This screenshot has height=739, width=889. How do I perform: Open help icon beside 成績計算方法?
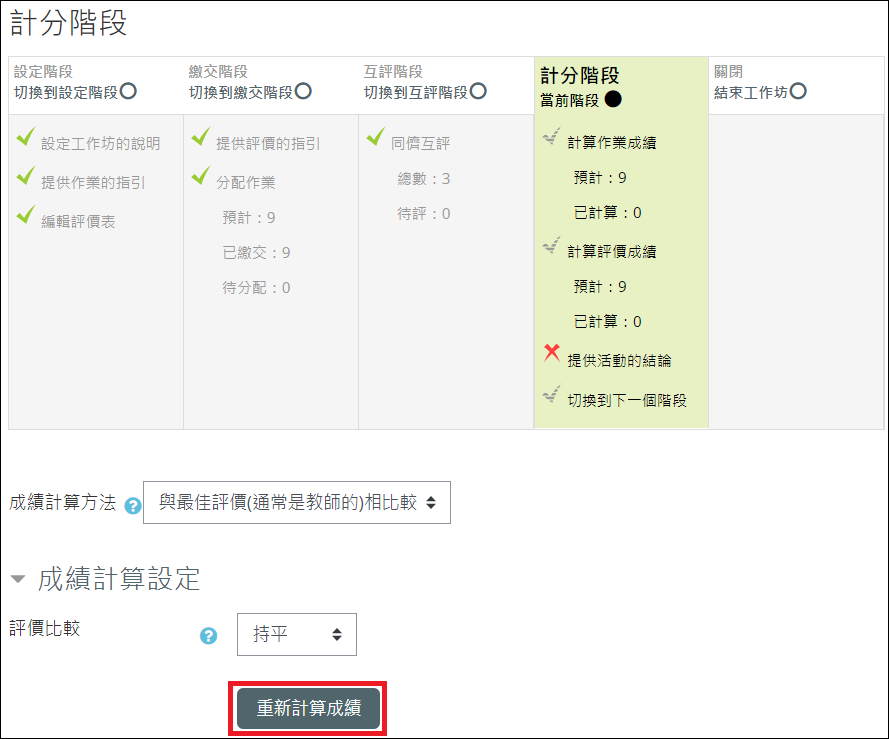pyautogui.click(x=133, y=505)
